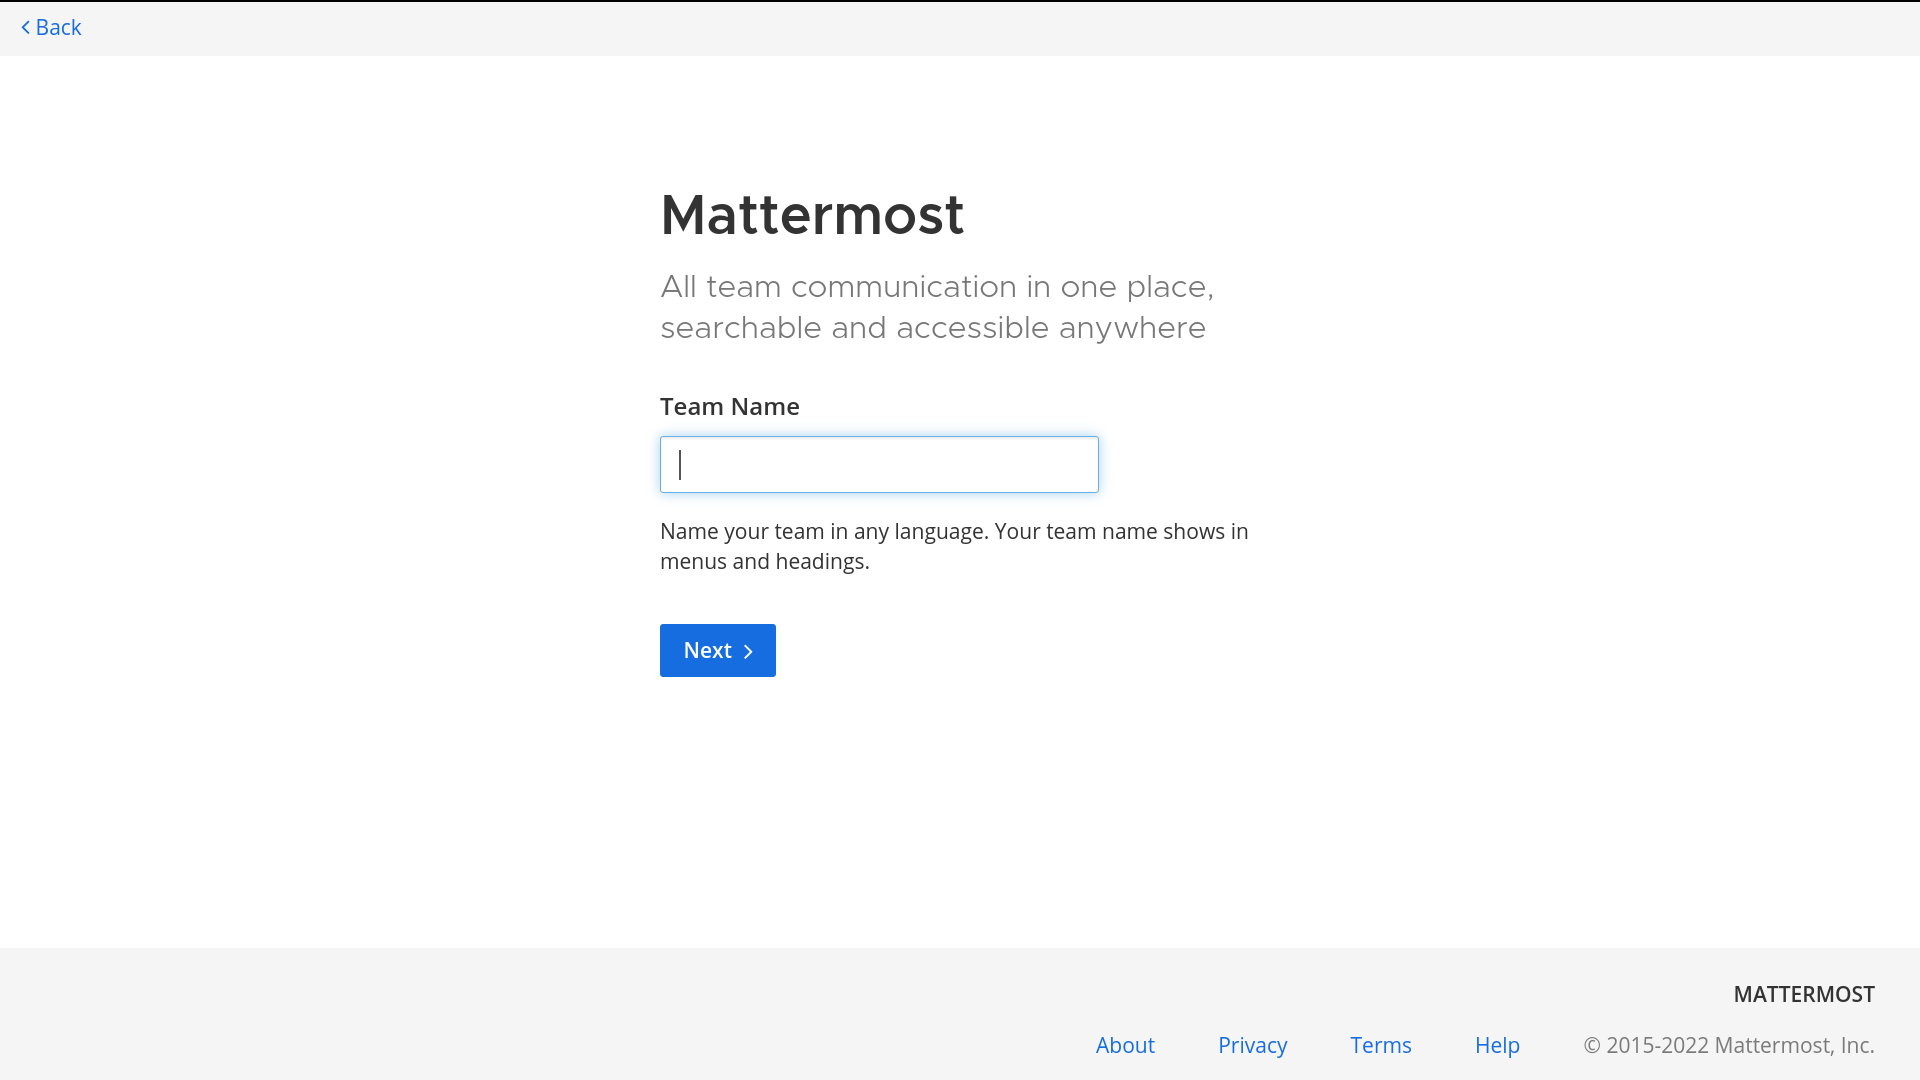The image size is (1920, 1080).
Task: Open the Terms footer link
Action: coord(1380,1045)
